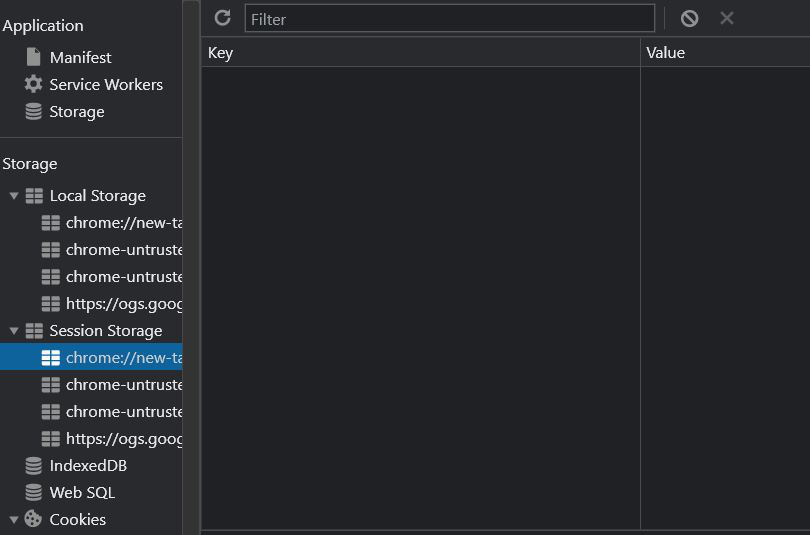The image size is (810, 535).
Task: Collapse the Local Storage tree arrow
Action: coord(14,196)
